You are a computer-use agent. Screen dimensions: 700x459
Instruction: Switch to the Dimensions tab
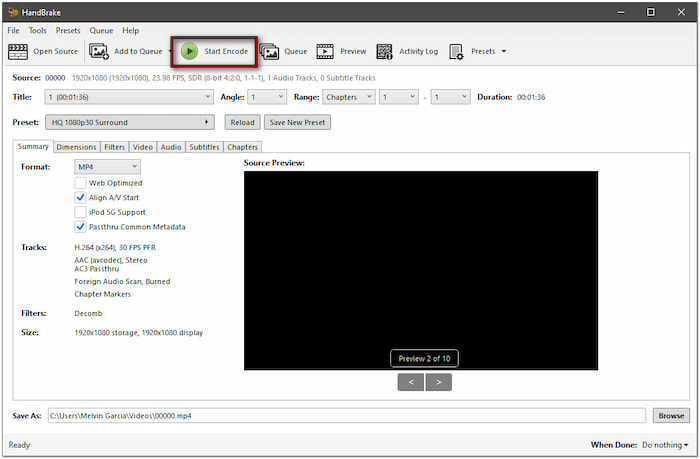coord(76,147)
